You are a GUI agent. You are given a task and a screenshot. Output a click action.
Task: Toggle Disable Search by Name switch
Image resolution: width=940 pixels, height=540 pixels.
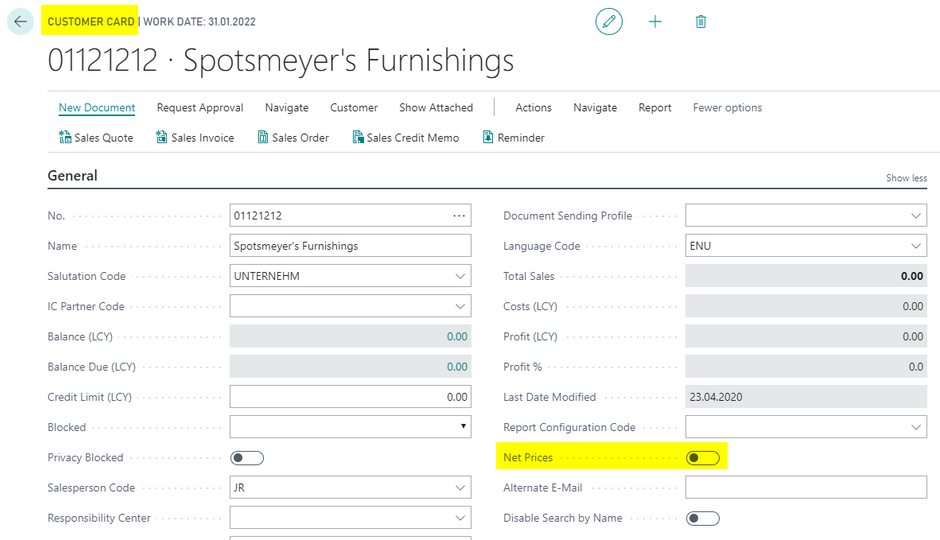coord(702,518)
